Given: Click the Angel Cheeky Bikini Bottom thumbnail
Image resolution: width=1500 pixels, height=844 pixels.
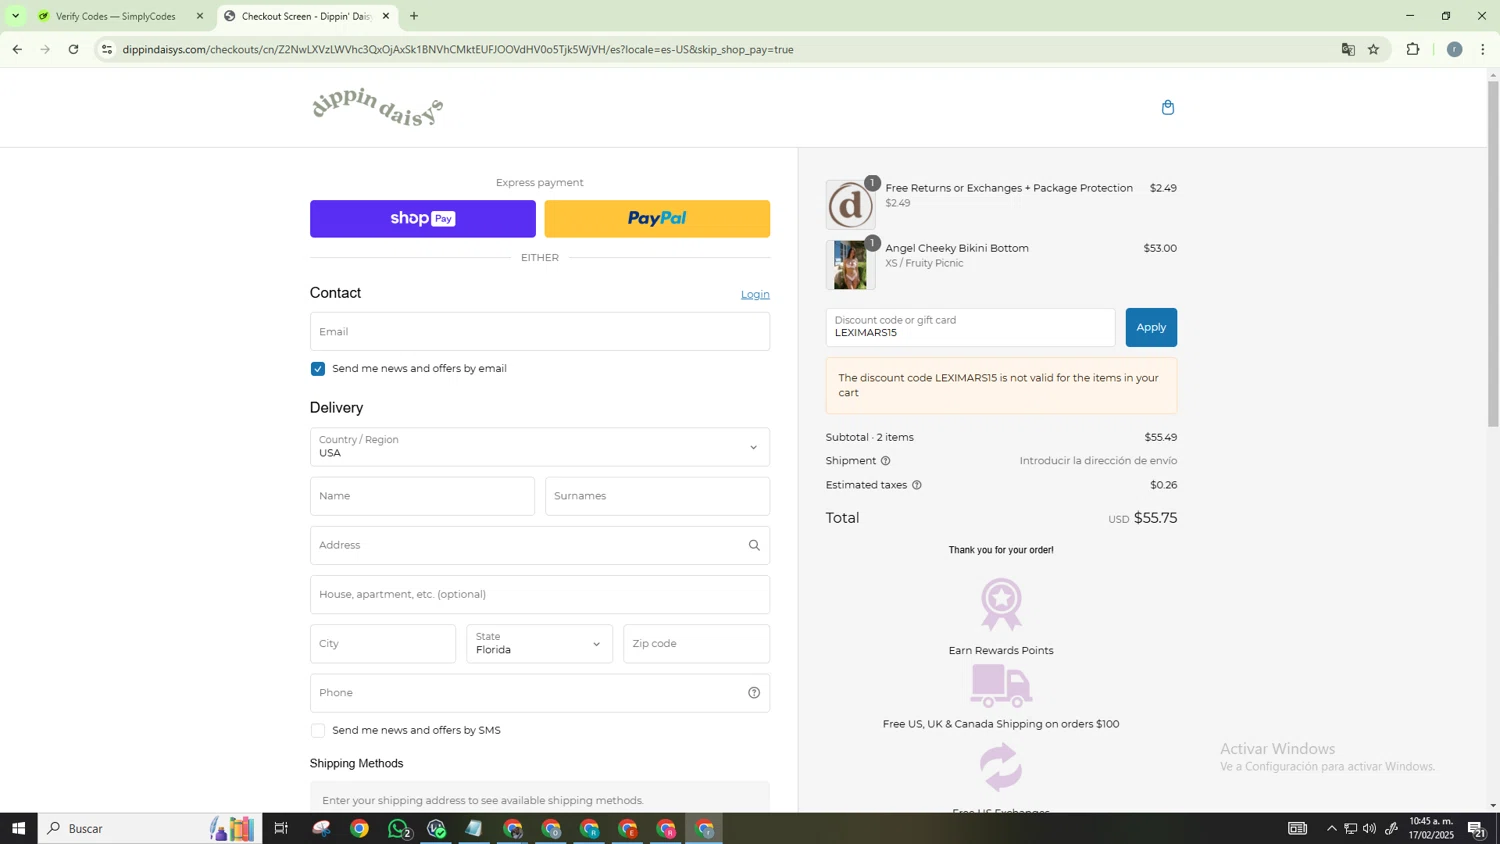Looking at the screenshot, I should 850,265.
